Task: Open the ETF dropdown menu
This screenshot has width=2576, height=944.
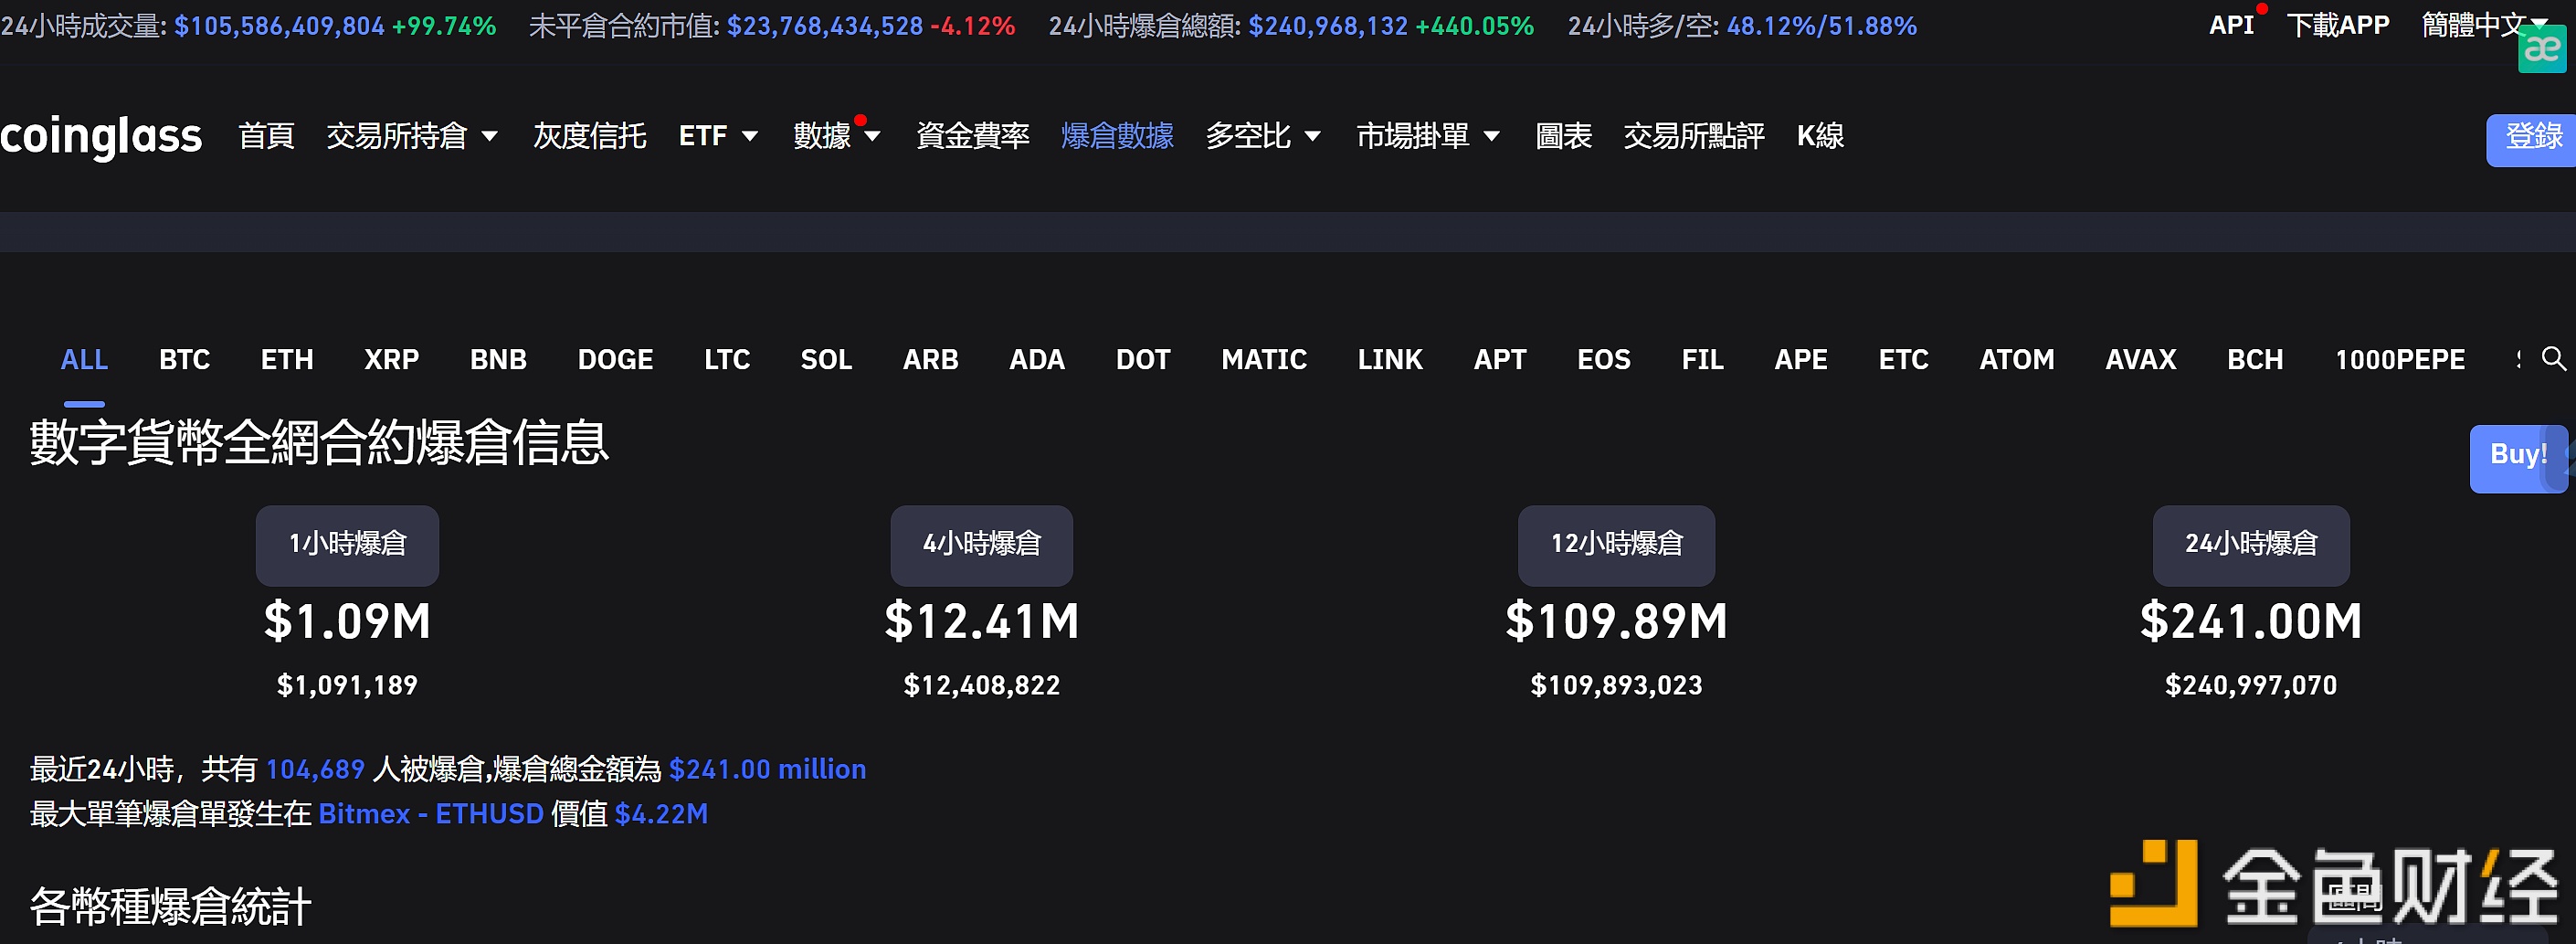Action: pos(717,136)
